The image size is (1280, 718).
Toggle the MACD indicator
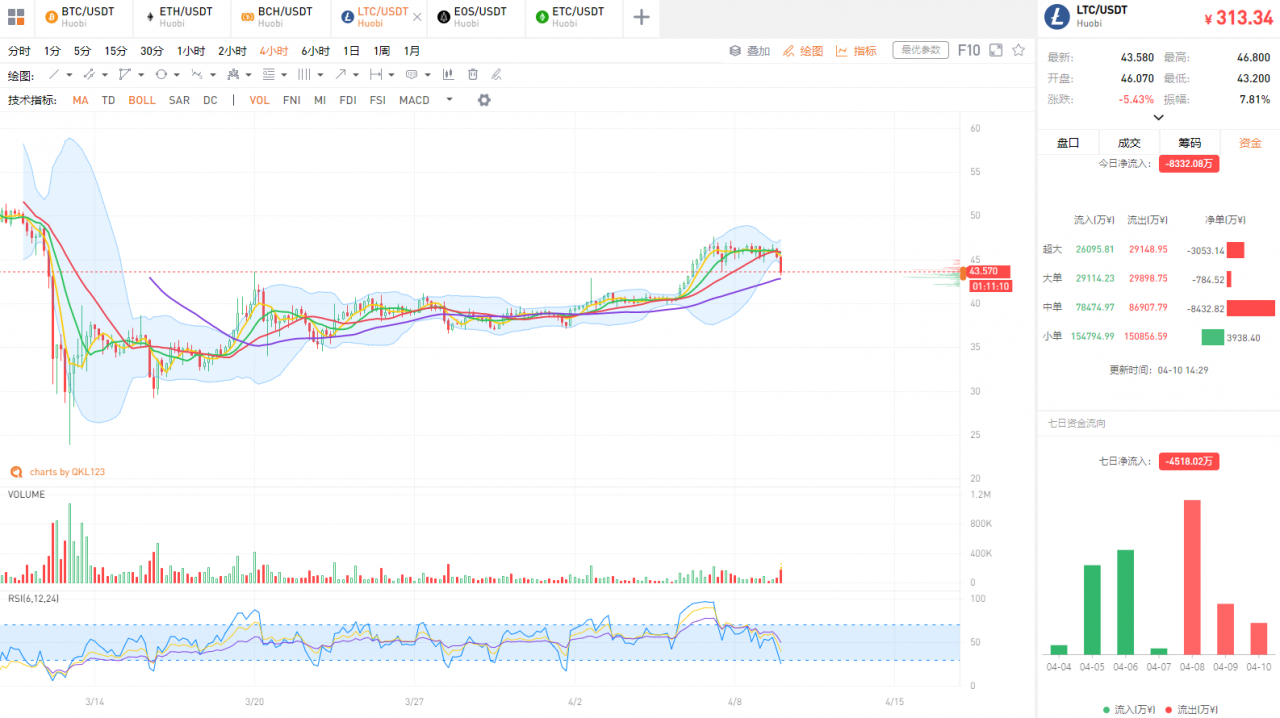pos(414,100)
